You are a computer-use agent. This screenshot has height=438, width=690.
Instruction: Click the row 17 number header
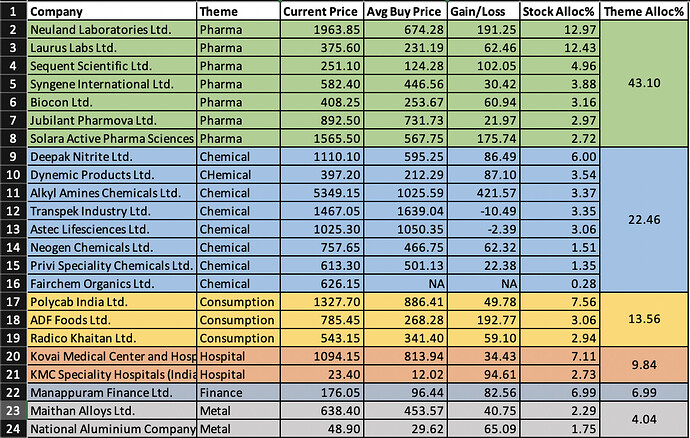pos(13,301)
